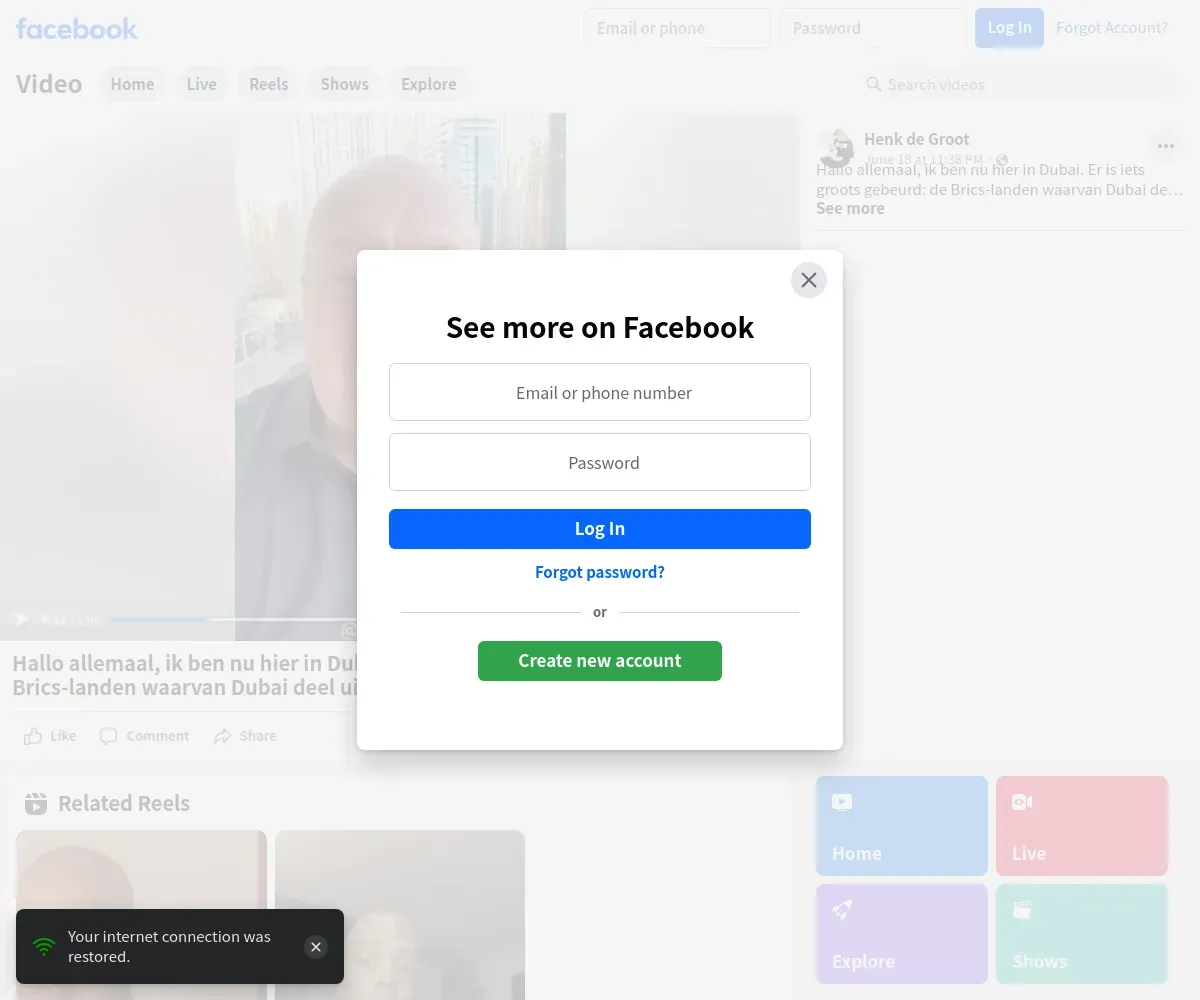Screen dimensions: 1200x1000
Task: Click the video player icon in Home tile
Action: coord(842,802)
